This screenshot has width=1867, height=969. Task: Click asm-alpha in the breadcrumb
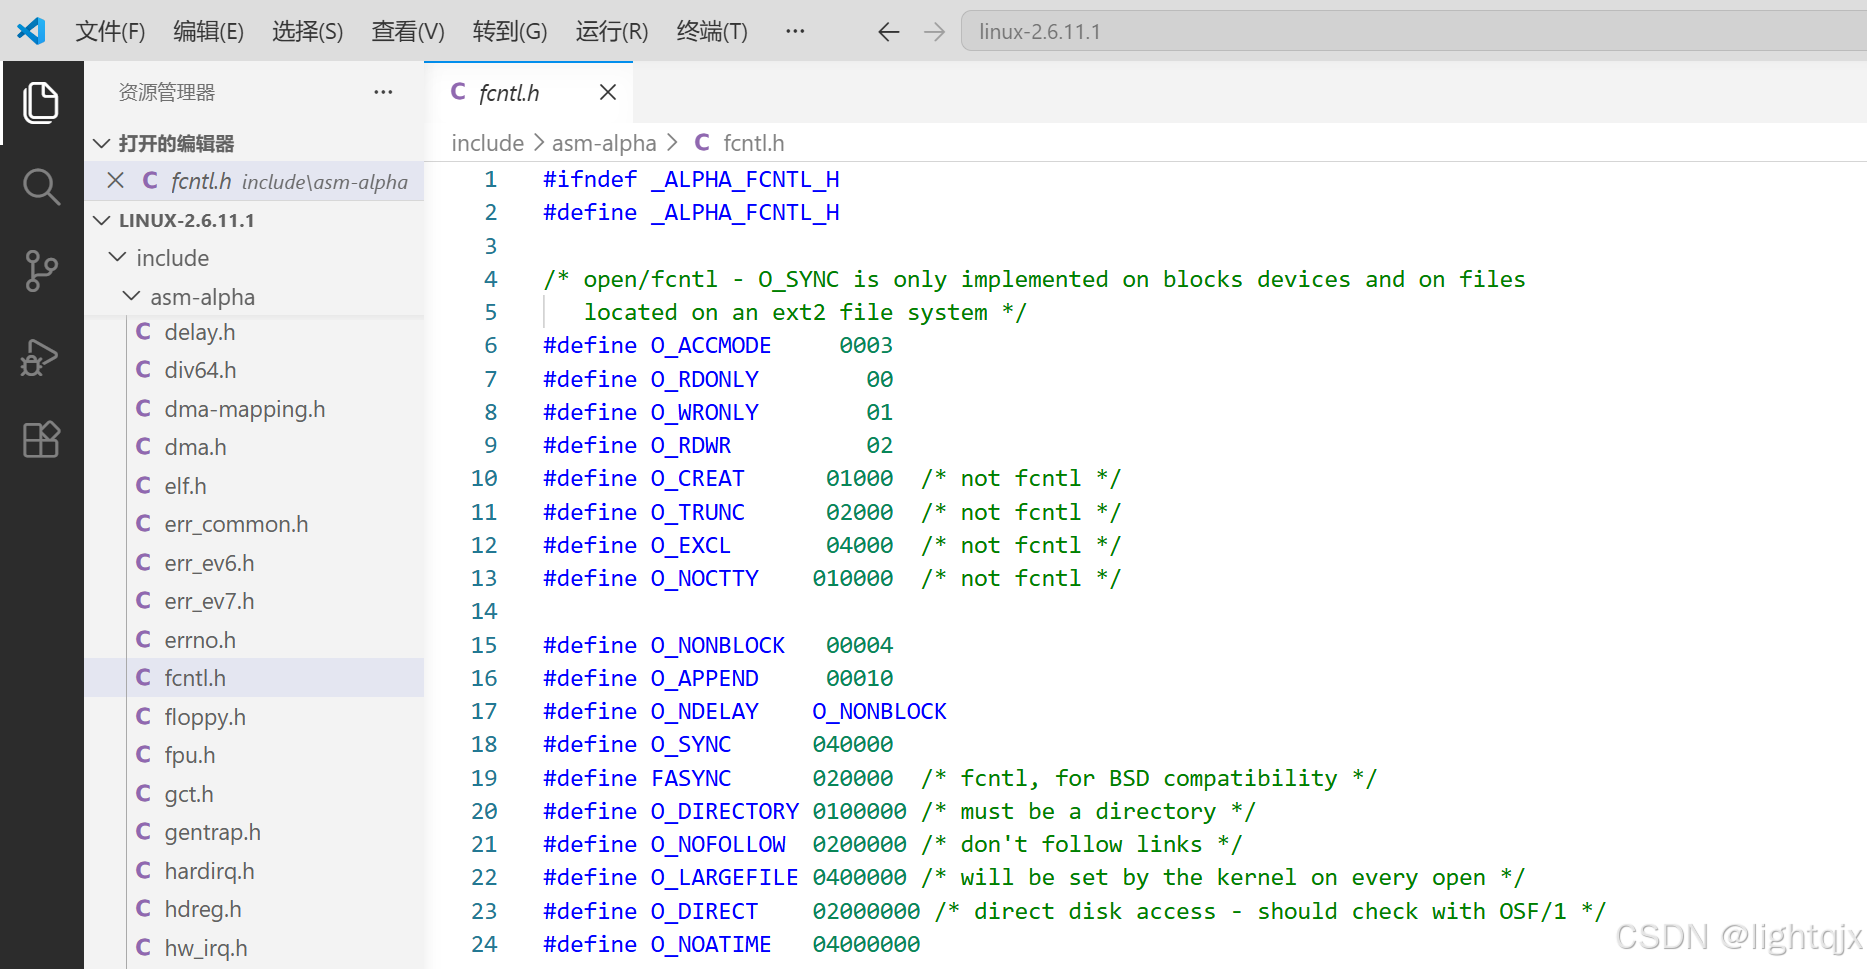(604, 143)
